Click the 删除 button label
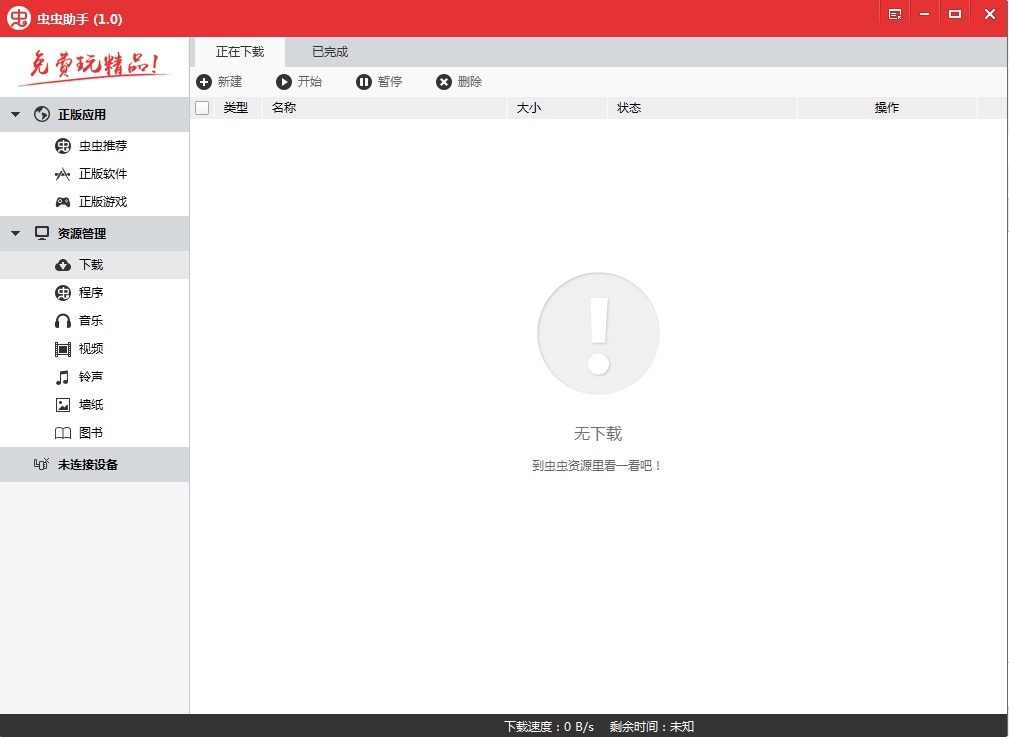The height and width of the screenshot is (737, 1009). point(470,82)
